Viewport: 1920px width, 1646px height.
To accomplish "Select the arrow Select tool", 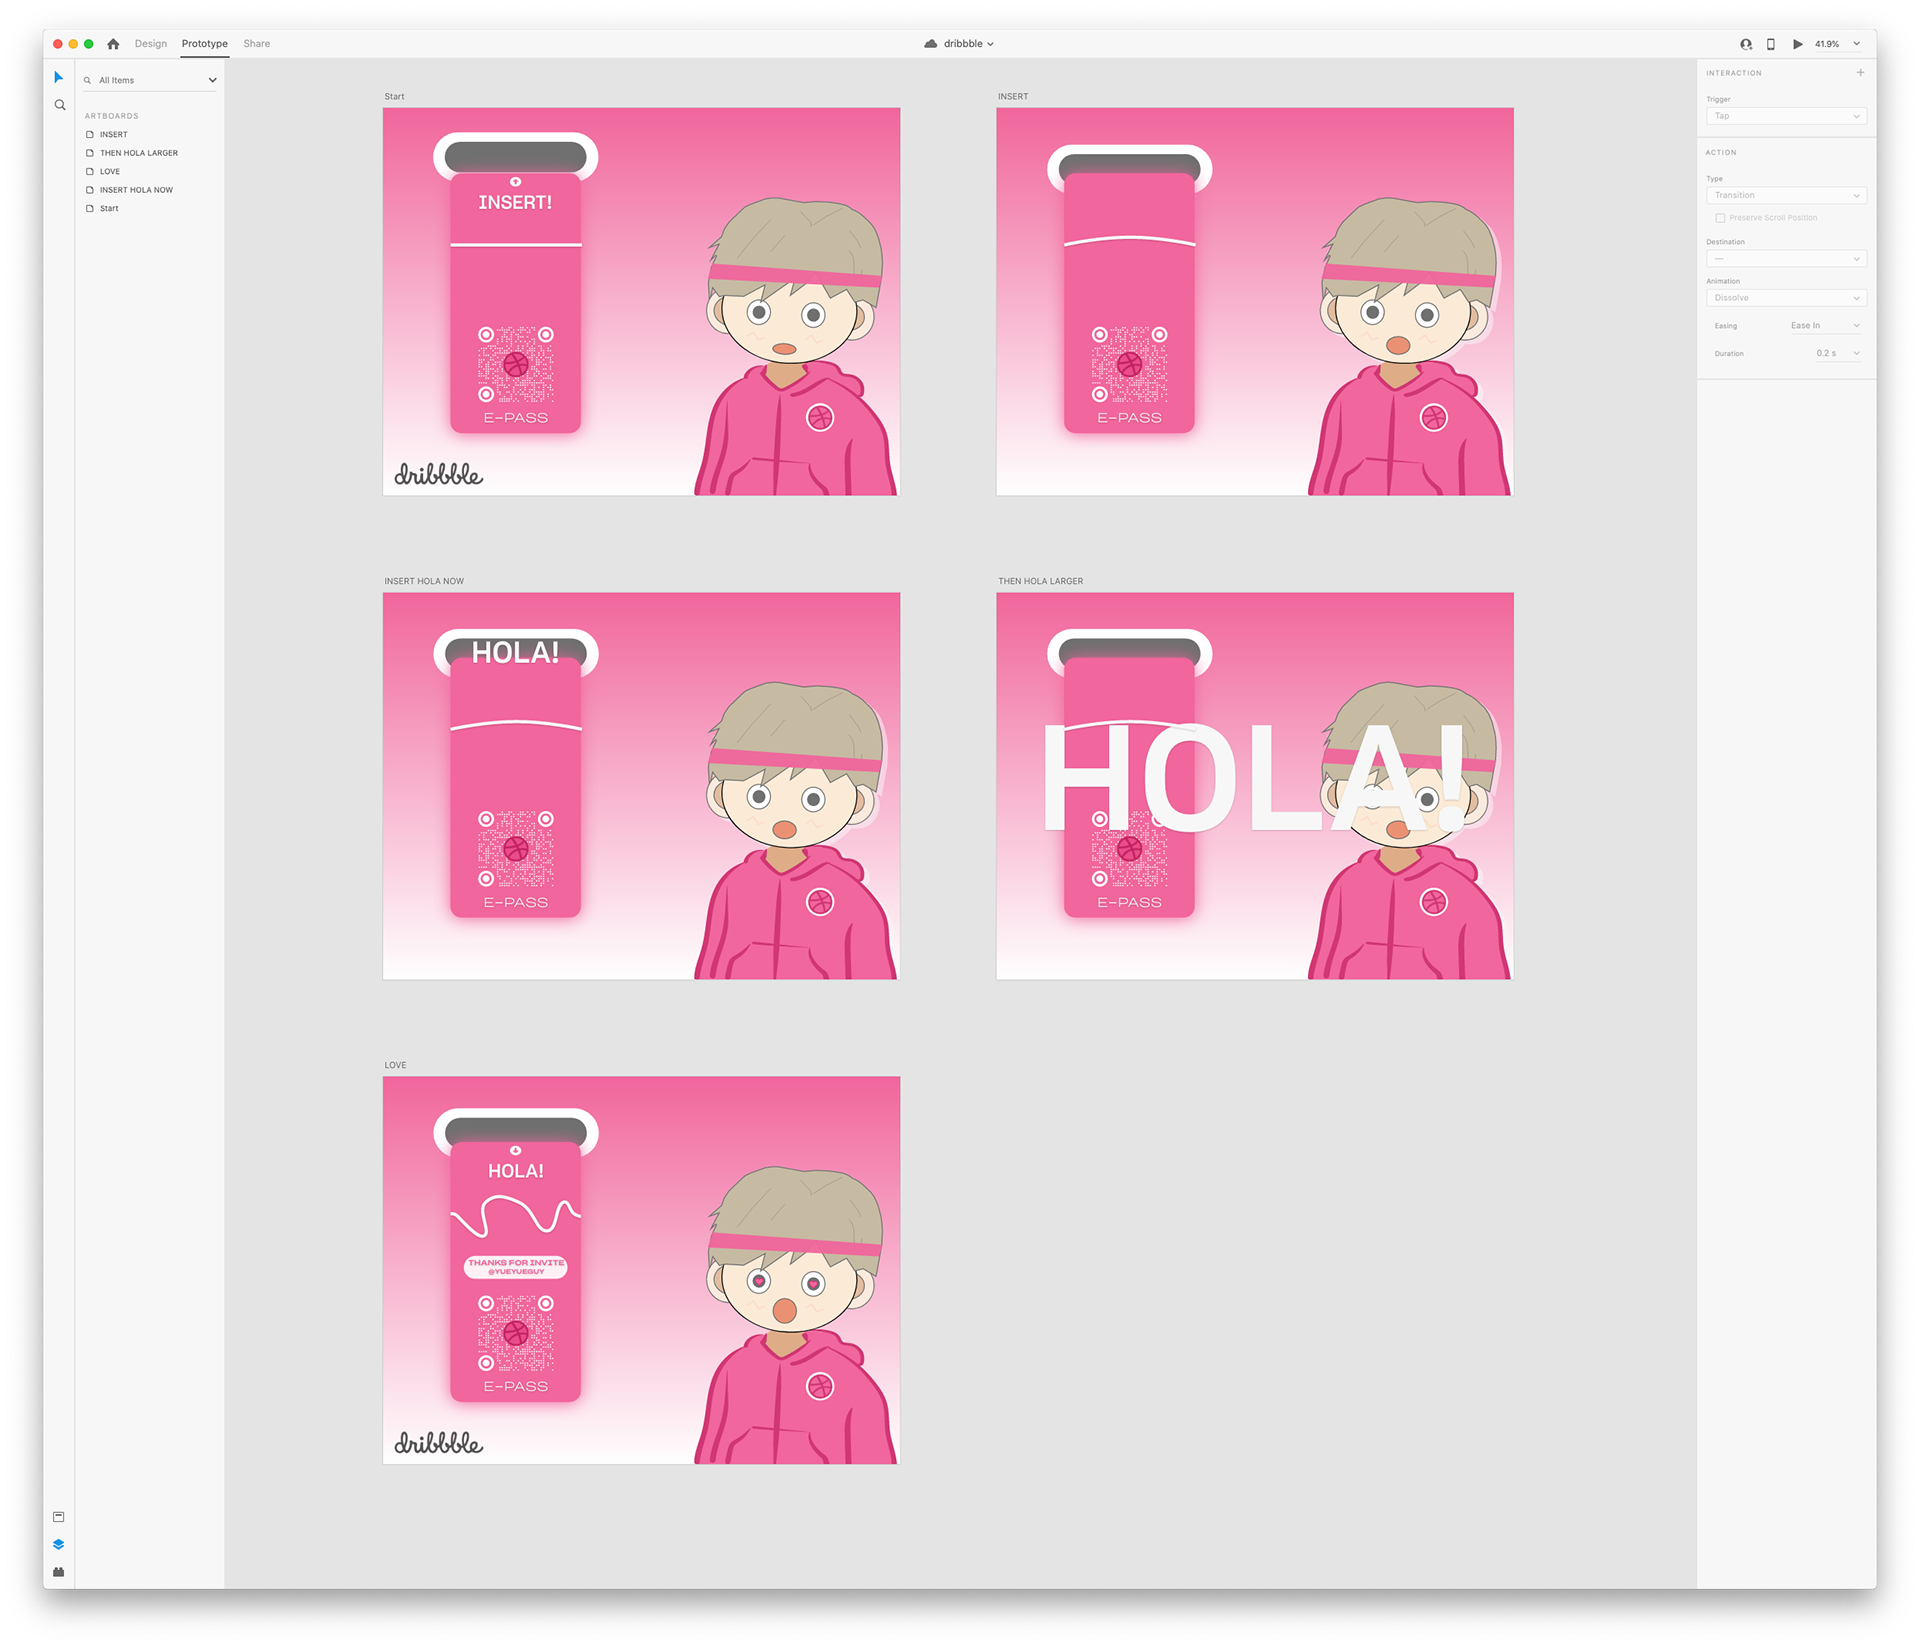I will [x=59, y=77].
